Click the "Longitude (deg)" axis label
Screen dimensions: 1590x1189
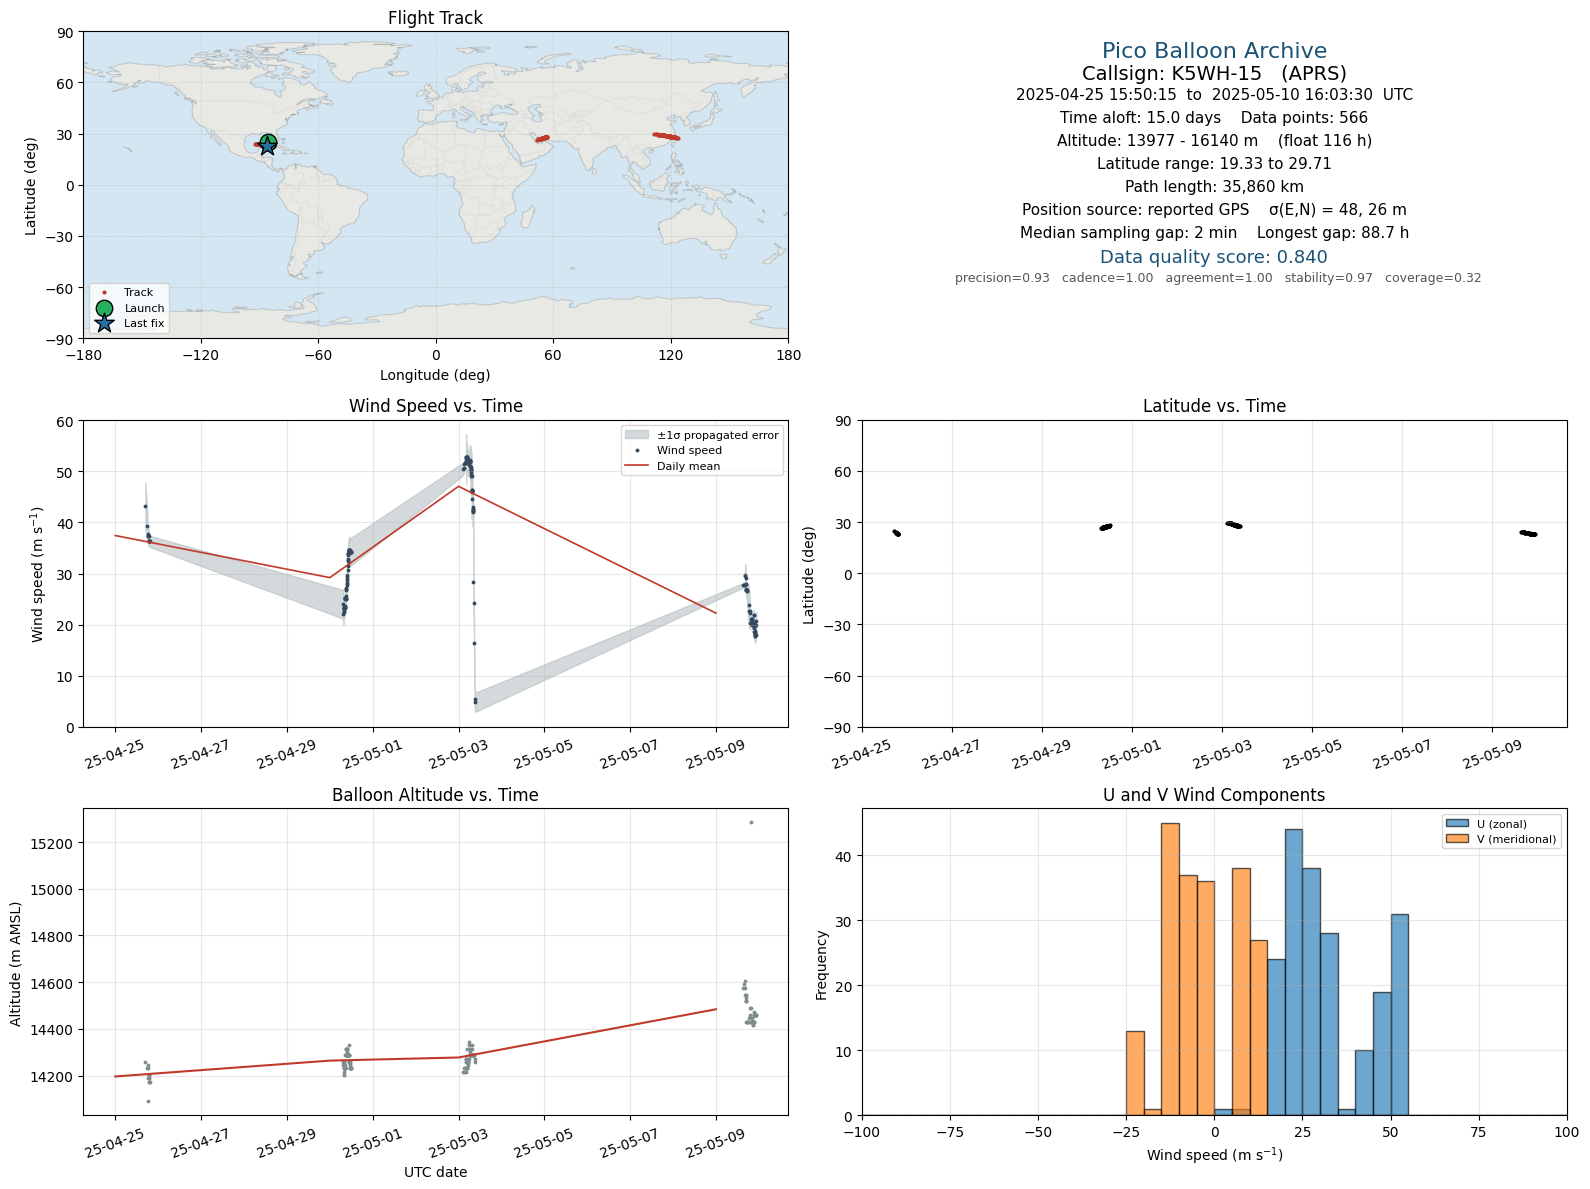[x=435, y=375]
